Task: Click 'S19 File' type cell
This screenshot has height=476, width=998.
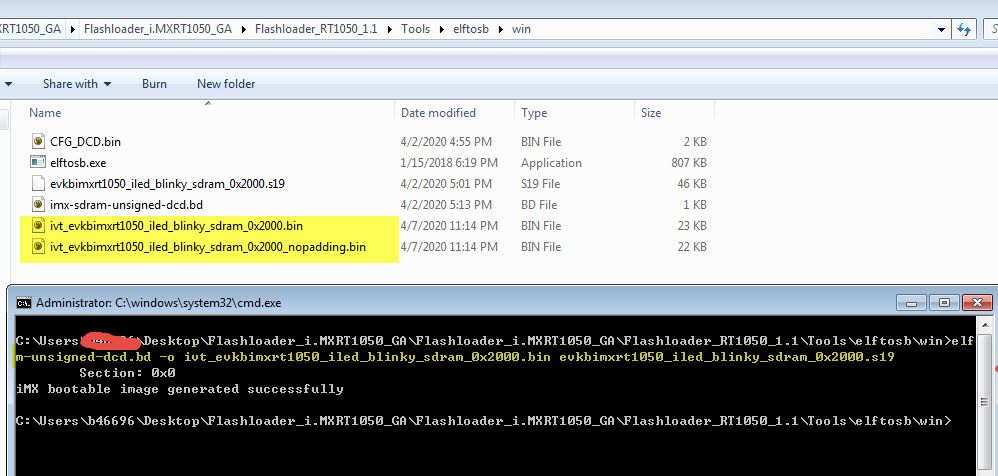Action: (x=540, y=184)
